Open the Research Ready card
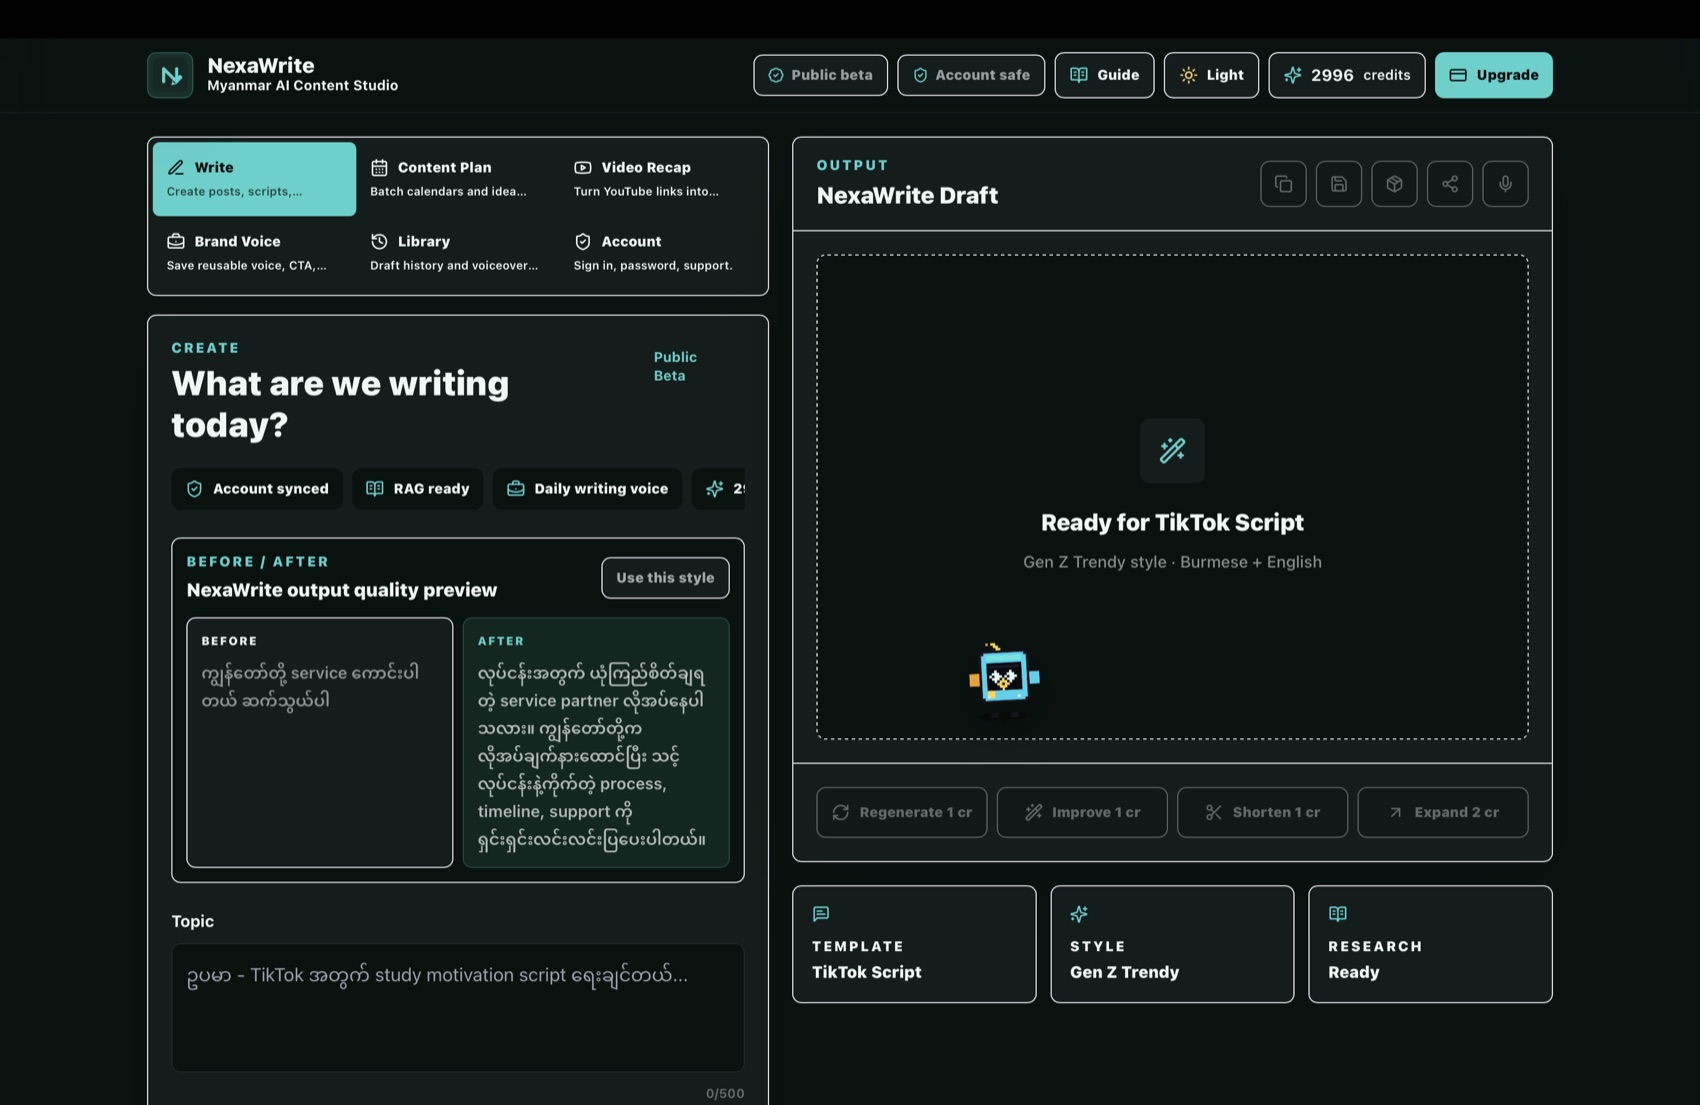 1430,944
